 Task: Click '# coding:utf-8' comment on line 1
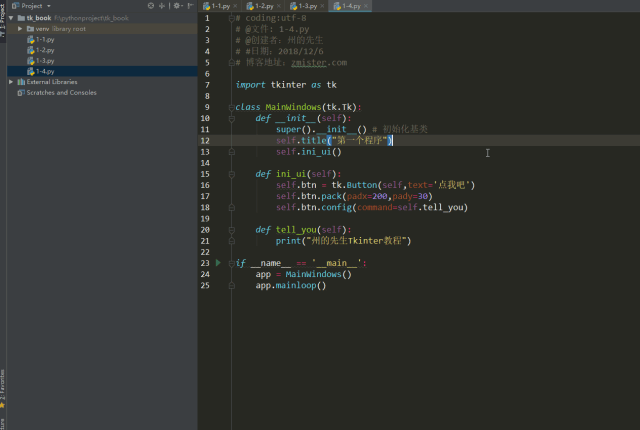pos(271,18)
